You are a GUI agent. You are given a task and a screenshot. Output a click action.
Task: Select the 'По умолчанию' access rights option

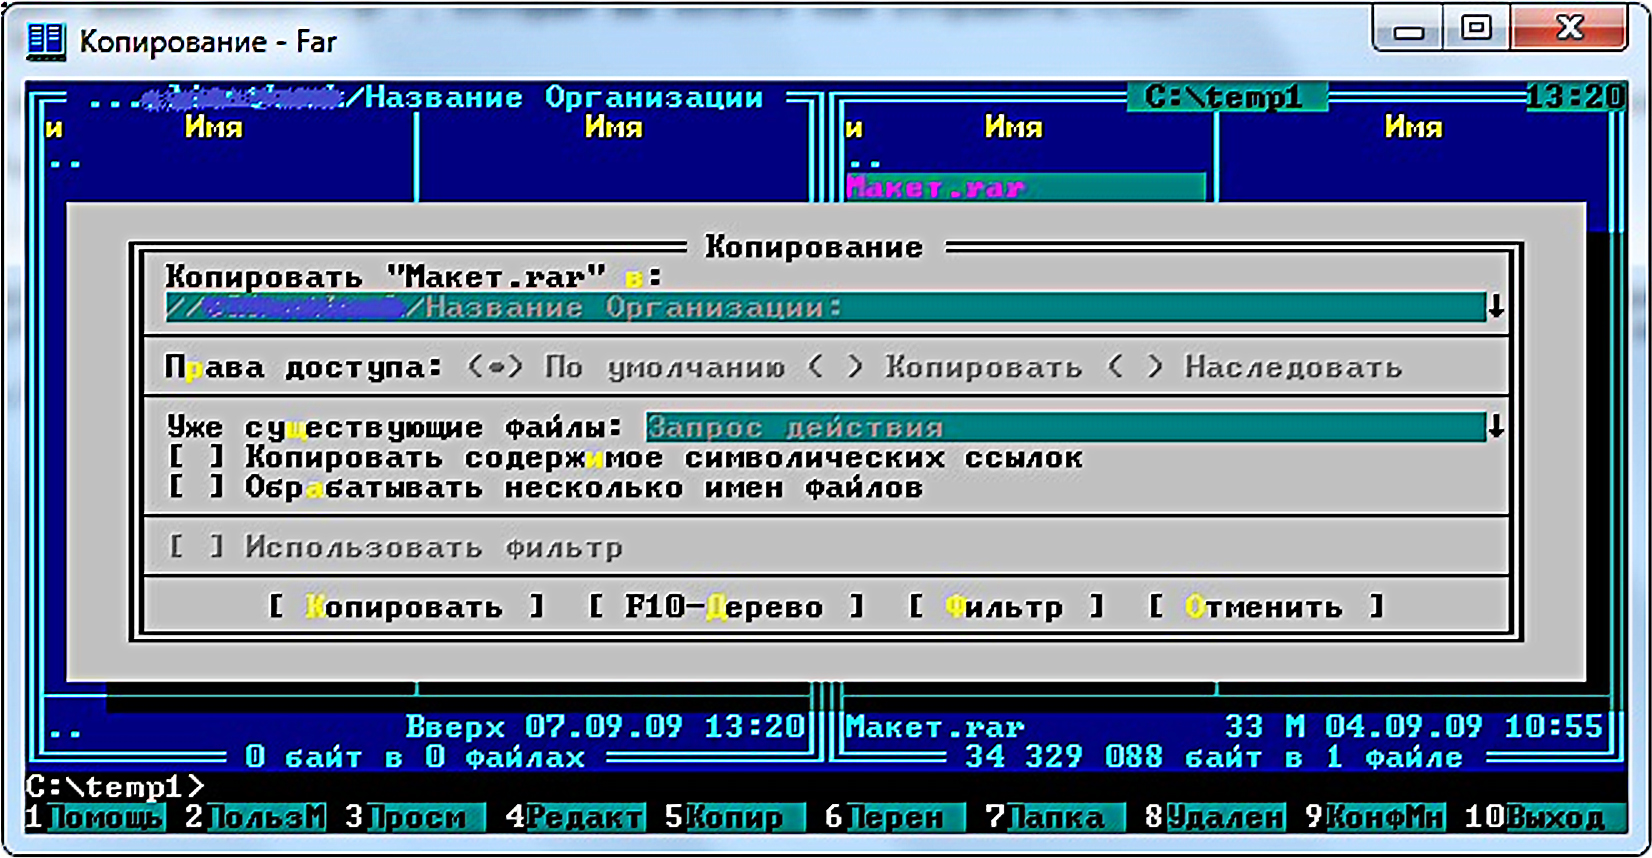click(625, 368)
